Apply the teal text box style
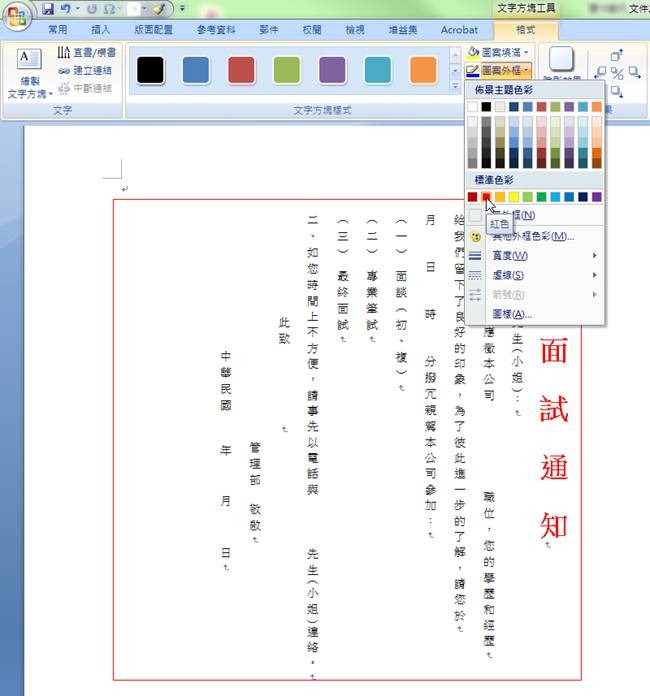Image resolution: width=650 pixels, height=696 pixels. (x=378, y=70)
